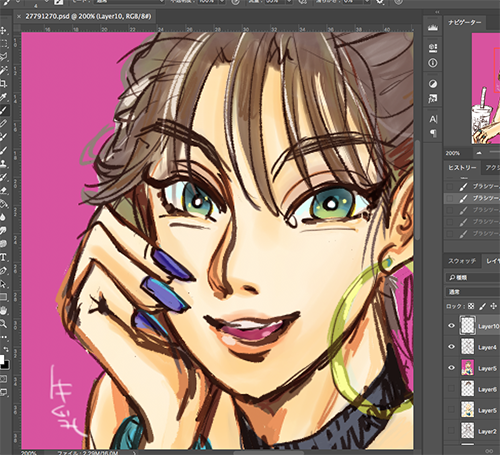Select the Magic Wand tool
500x455 pixels.
[4, 70]
